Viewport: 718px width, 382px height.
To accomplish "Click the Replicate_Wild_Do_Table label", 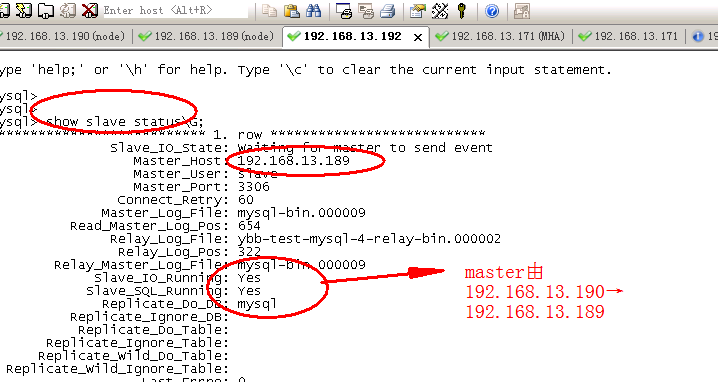I will 133,356.
